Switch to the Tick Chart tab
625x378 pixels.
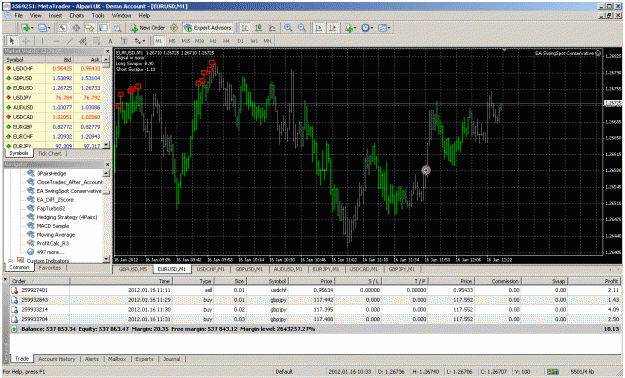coord(49,154)
